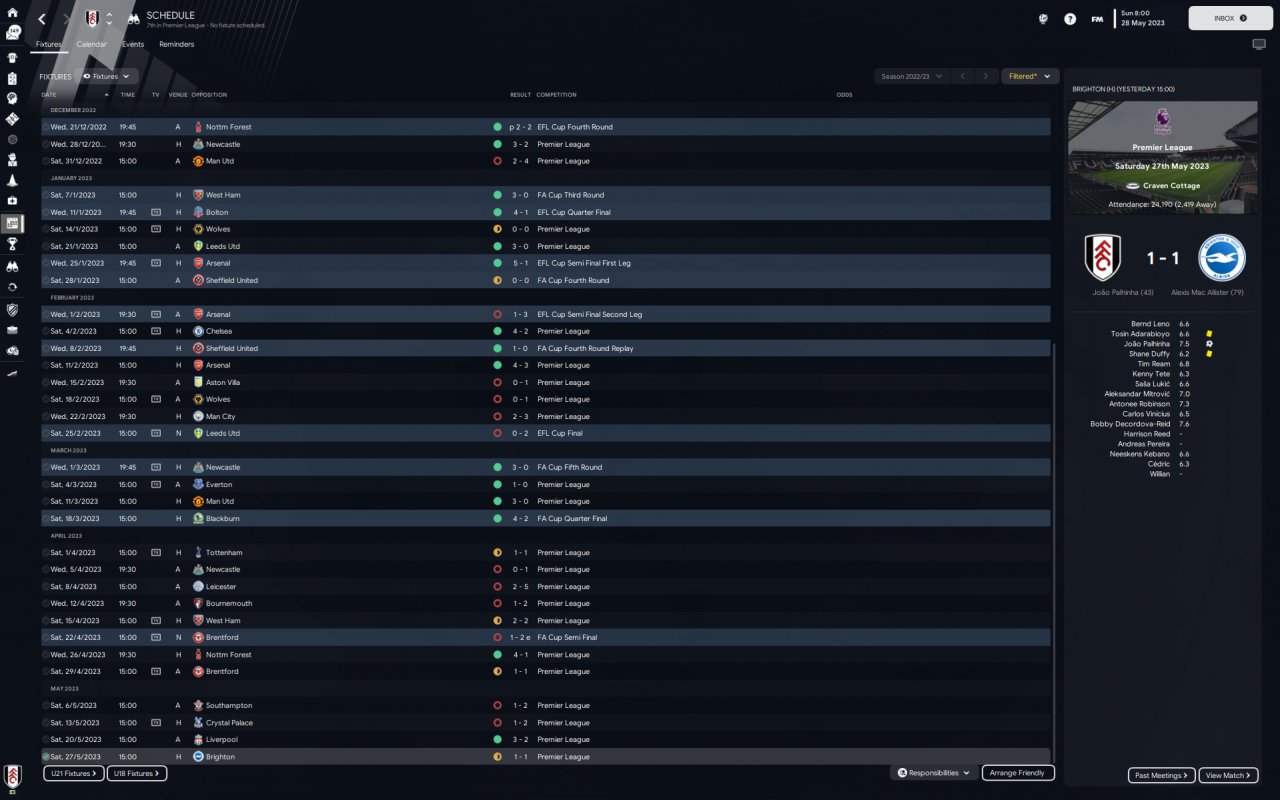1280x800 pixels.
Task: Select the Schedule calendar icon in sidebar
Action: coord(12,222)
